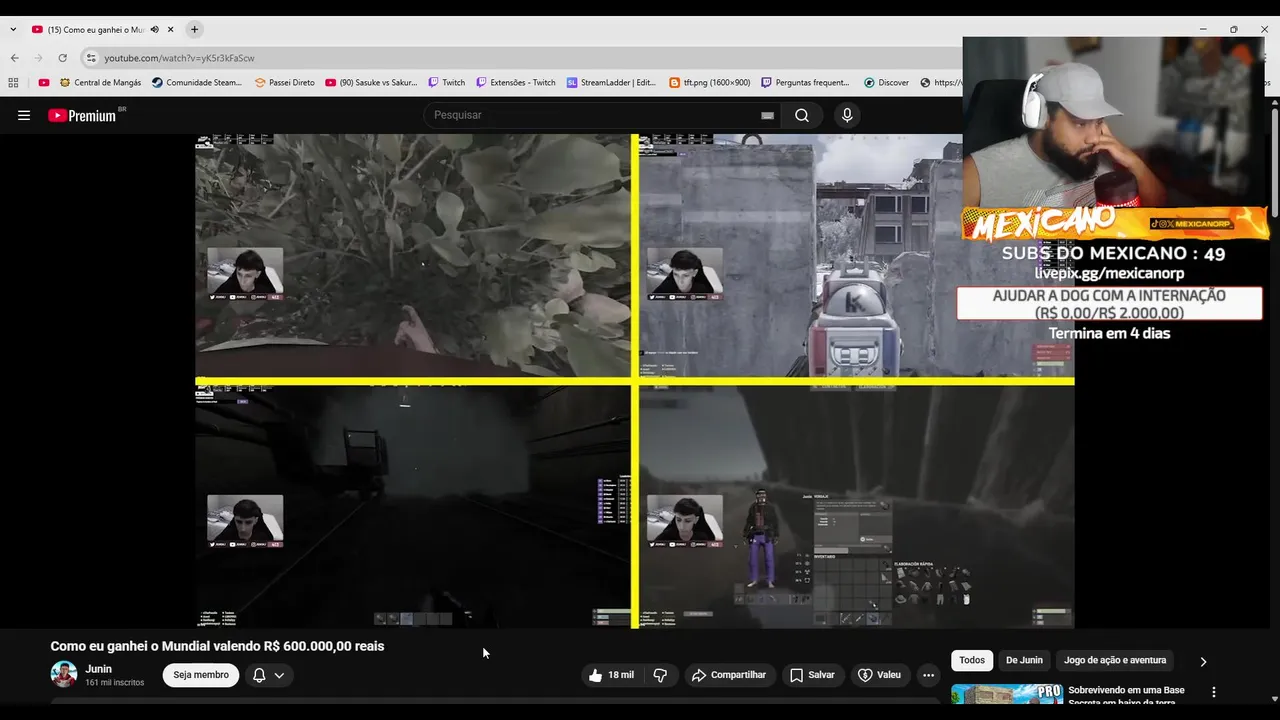Open more actions three-dot menu below video
1280x720 pixels.
point(928,675)
